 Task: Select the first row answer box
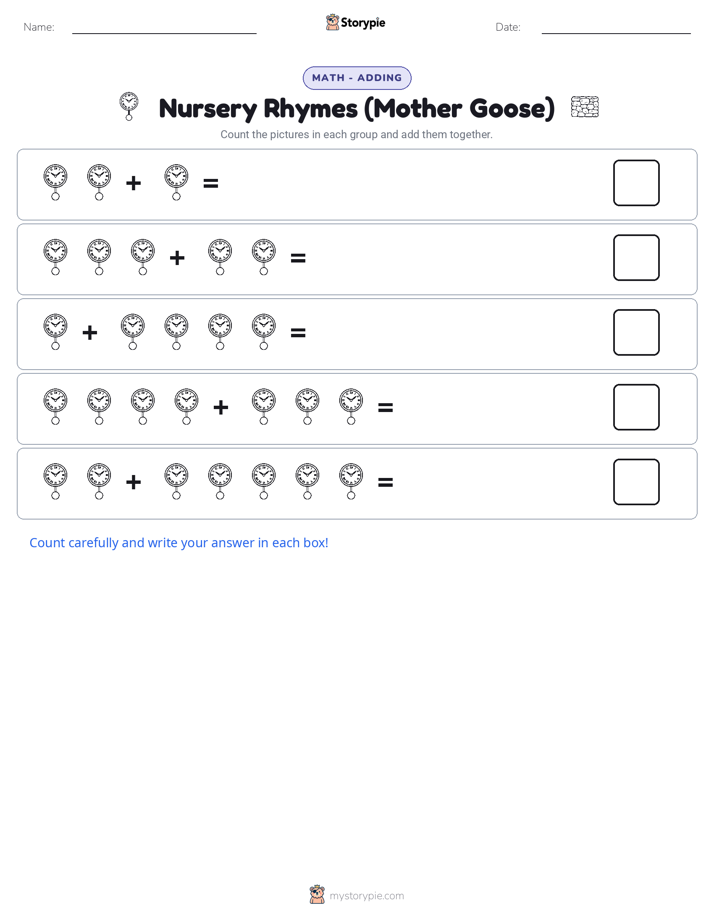(x=636, y=183)
